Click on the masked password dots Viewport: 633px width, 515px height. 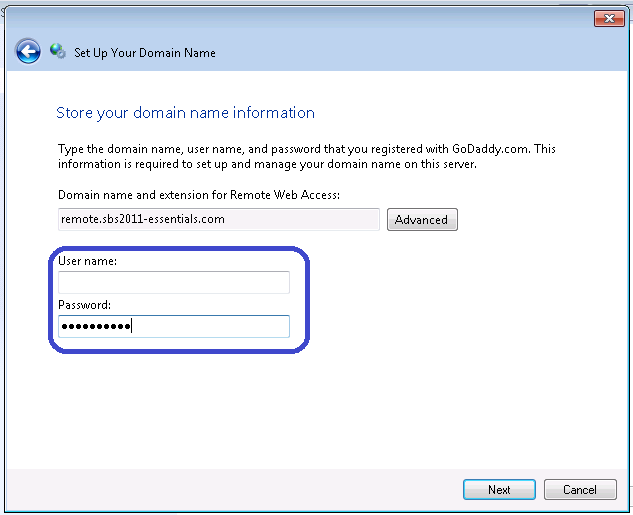[95, 326]
